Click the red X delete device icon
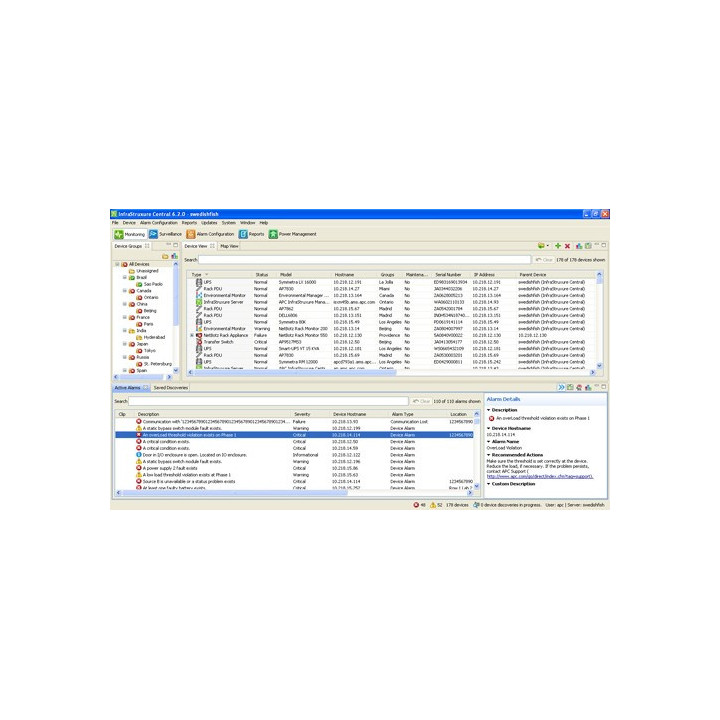 click(567, 246)
